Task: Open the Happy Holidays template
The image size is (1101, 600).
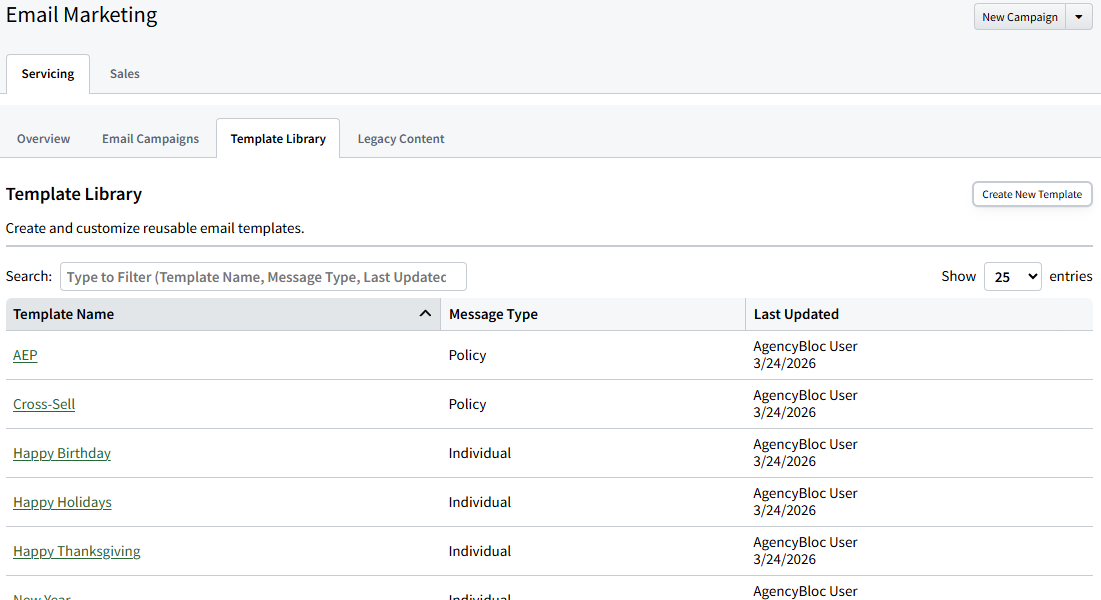Action: tap(62, 501)
